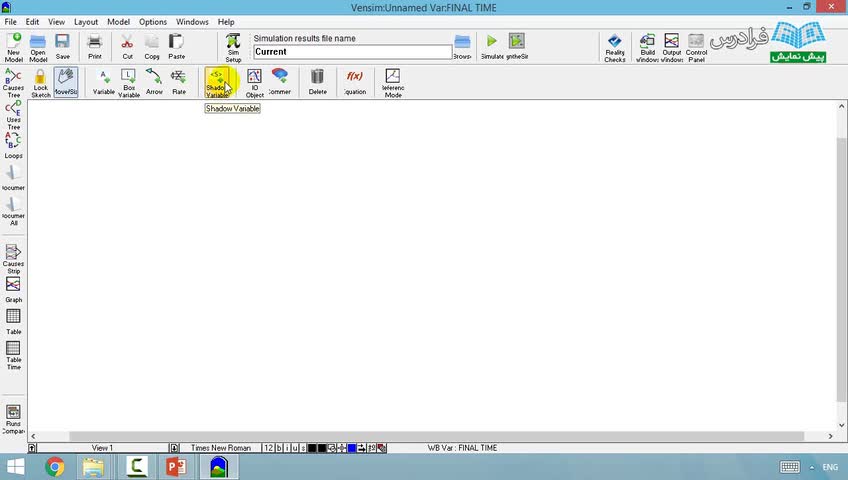
Task: Open the File menu
Action: [10, 22]
